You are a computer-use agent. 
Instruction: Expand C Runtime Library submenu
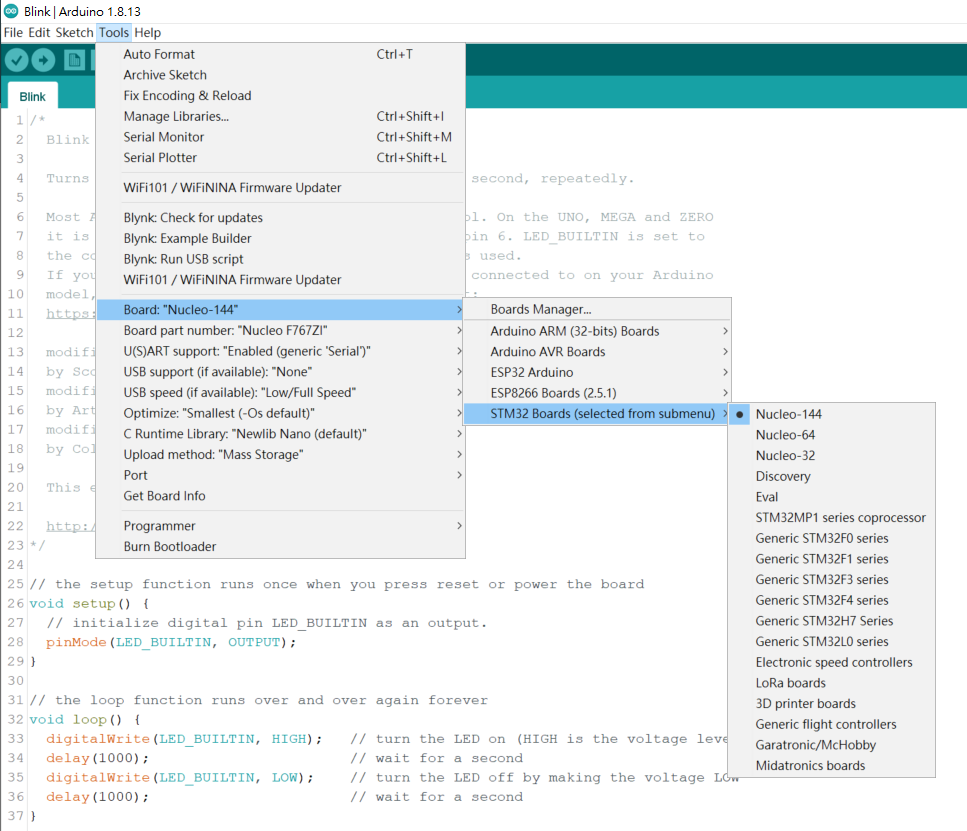pos(281,434)
